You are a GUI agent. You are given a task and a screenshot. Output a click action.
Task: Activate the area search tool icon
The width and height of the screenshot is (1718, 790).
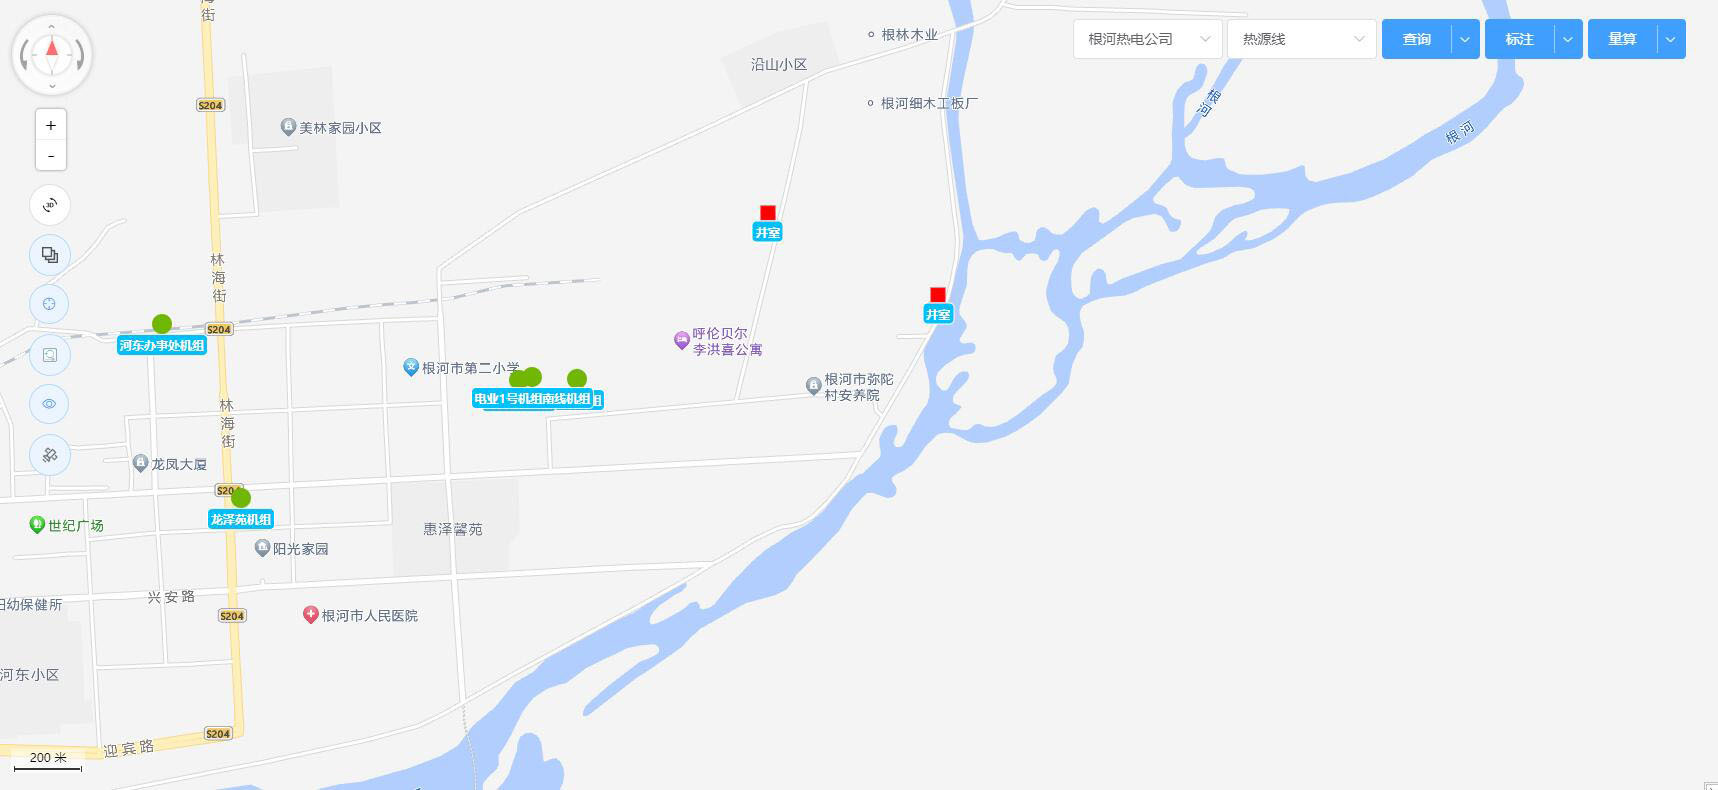(50, 354)
